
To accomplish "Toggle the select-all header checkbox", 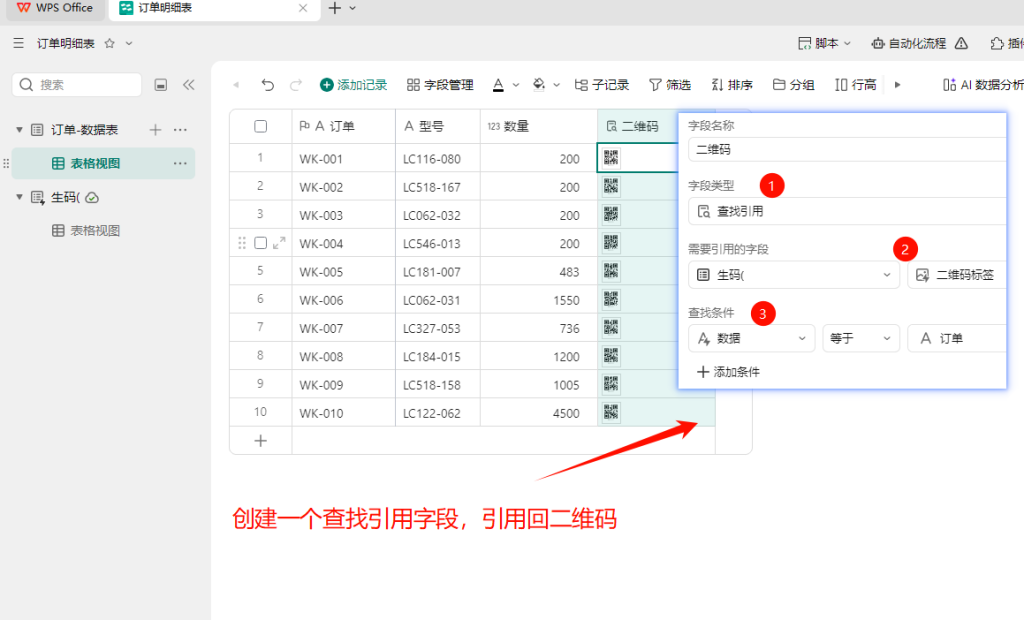I will tap(261, 126).
